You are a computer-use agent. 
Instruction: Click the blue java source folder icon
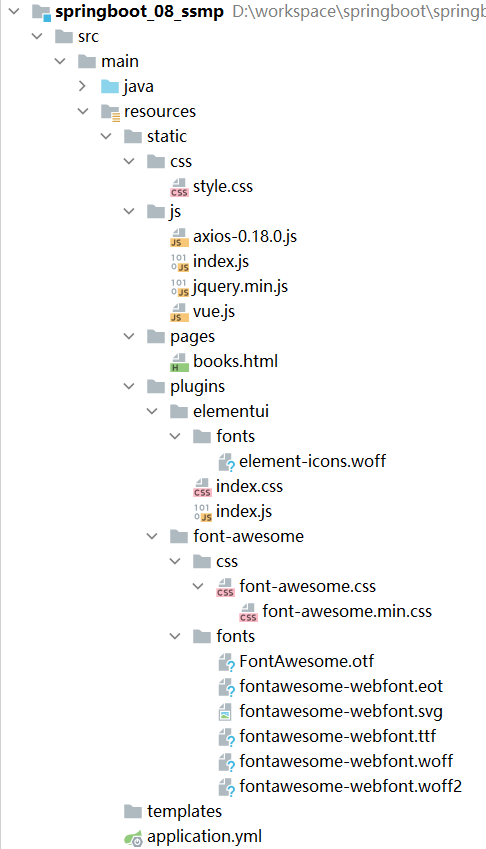tap(110, 87)
